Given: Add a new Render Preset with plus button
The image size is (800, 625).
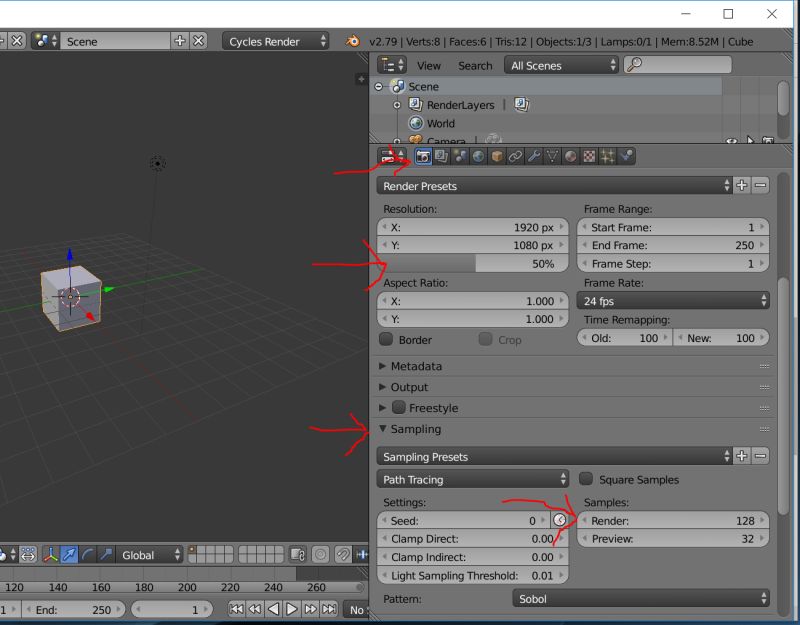Looking at the screenshot, I should pos(742,184).
